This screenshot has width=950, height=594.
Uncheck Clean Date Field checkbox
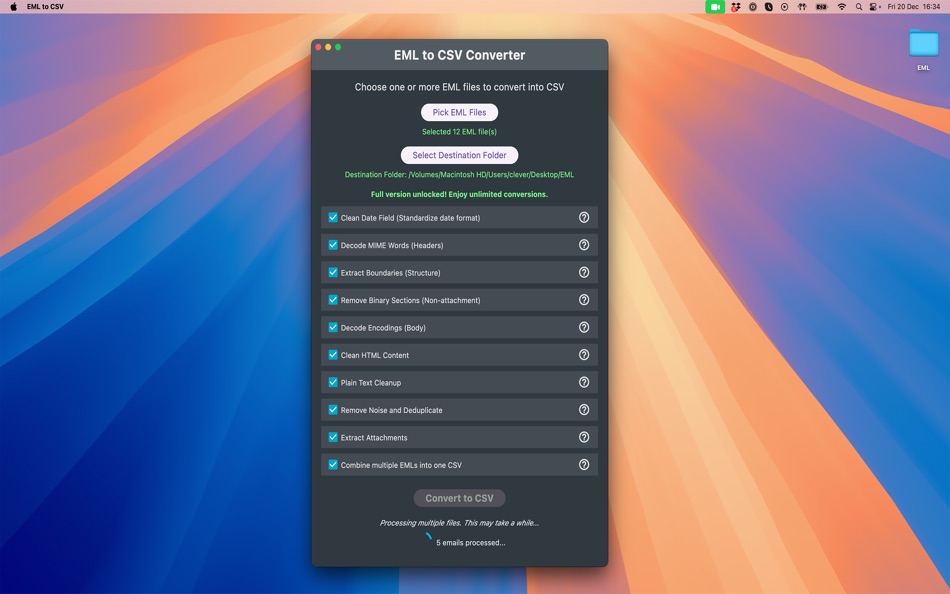[x=333, y=217]
